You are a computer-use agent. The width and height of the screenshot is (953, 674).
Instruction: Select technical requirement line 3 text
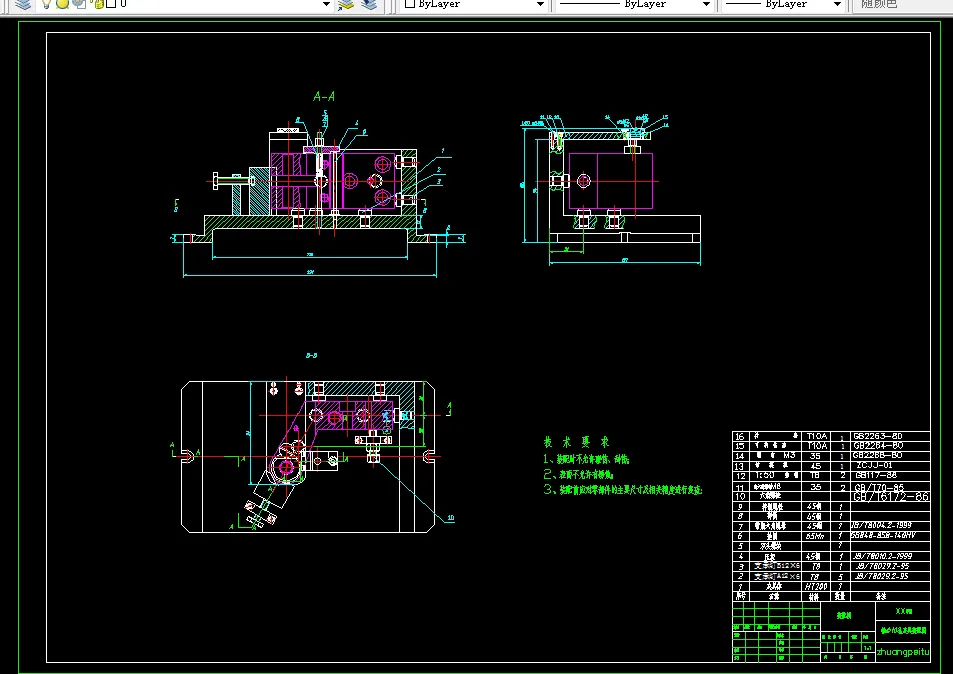(623, 489)
